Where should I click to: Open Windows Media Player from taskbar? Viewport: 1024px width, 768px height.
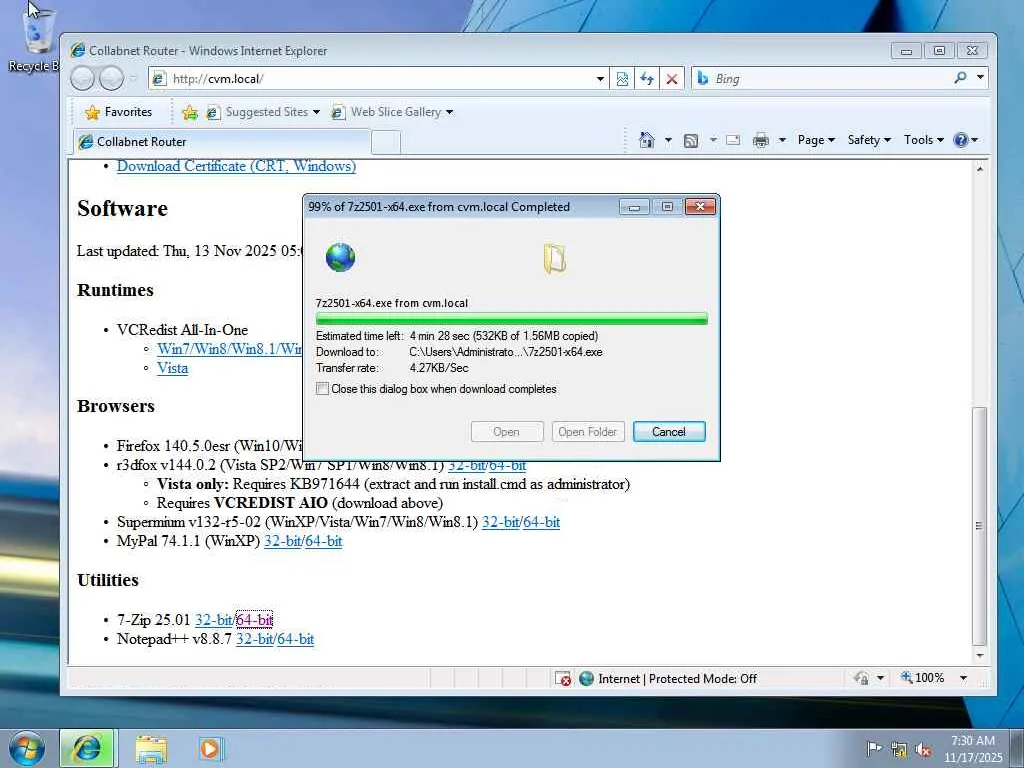click(x=210, y=748)
